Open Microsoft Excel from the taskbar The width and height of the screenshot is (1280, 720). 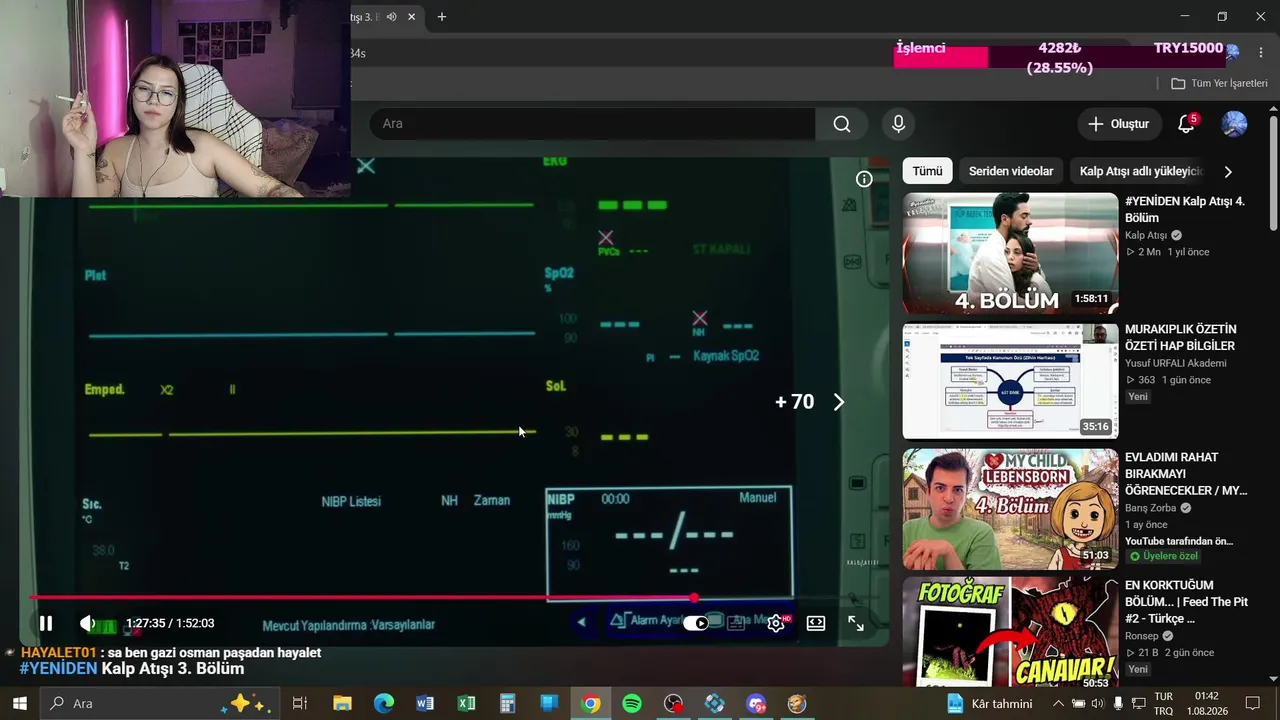[466, 703]
